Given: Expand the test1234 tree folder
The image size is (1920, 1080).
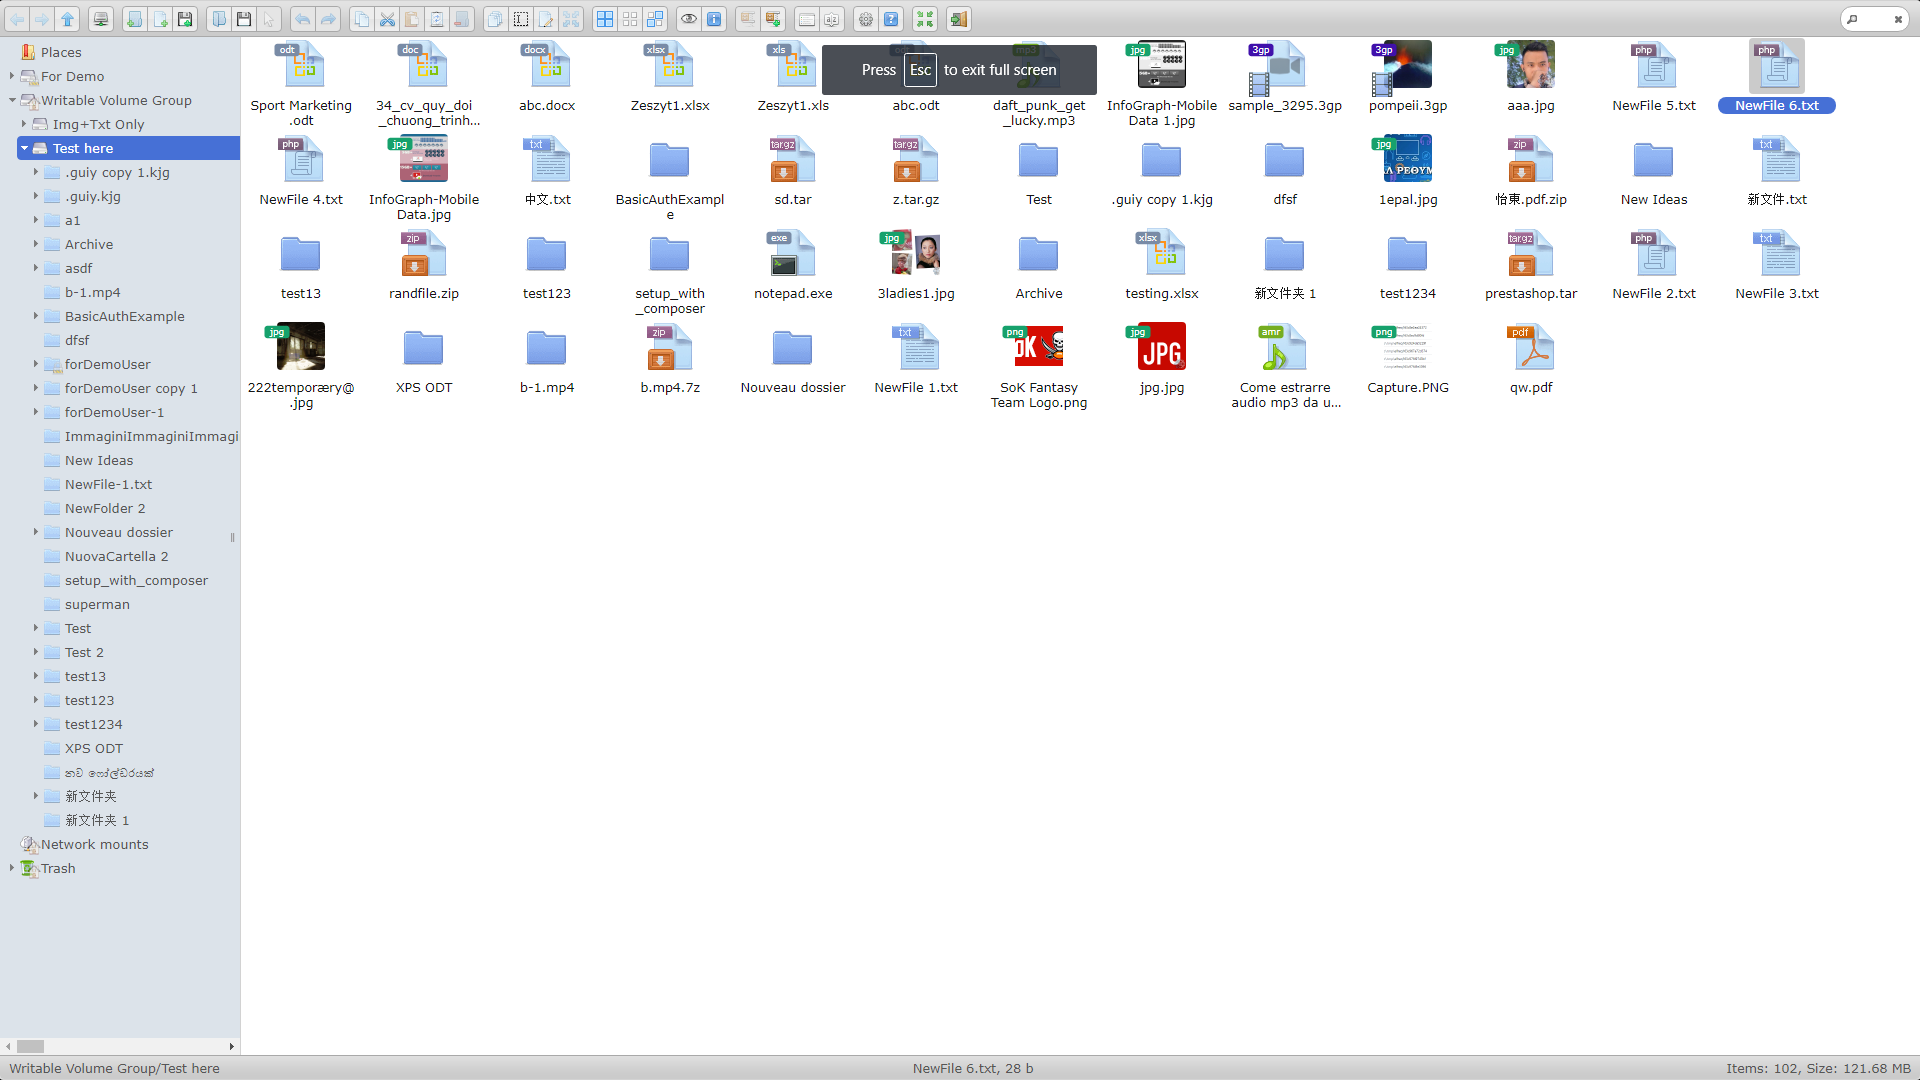Looking at the screenshot, I should point(36,724).
